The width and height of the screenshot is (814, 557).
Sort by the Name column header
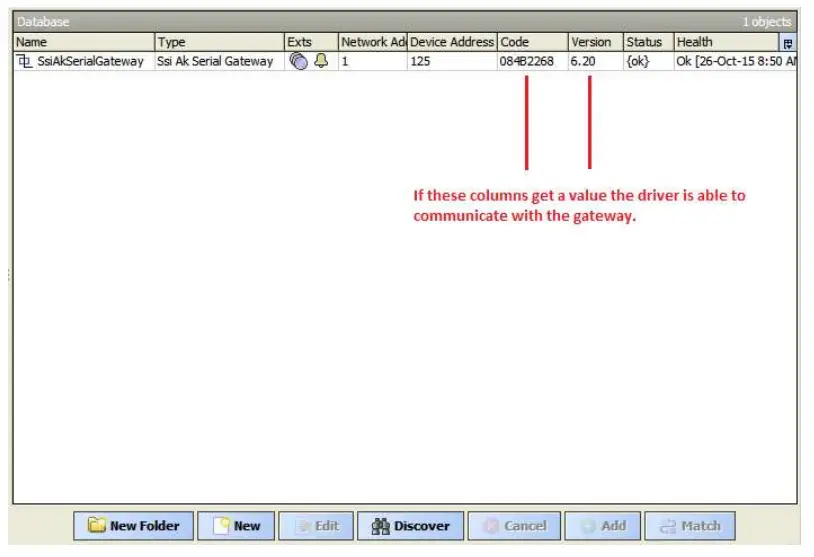84,42
